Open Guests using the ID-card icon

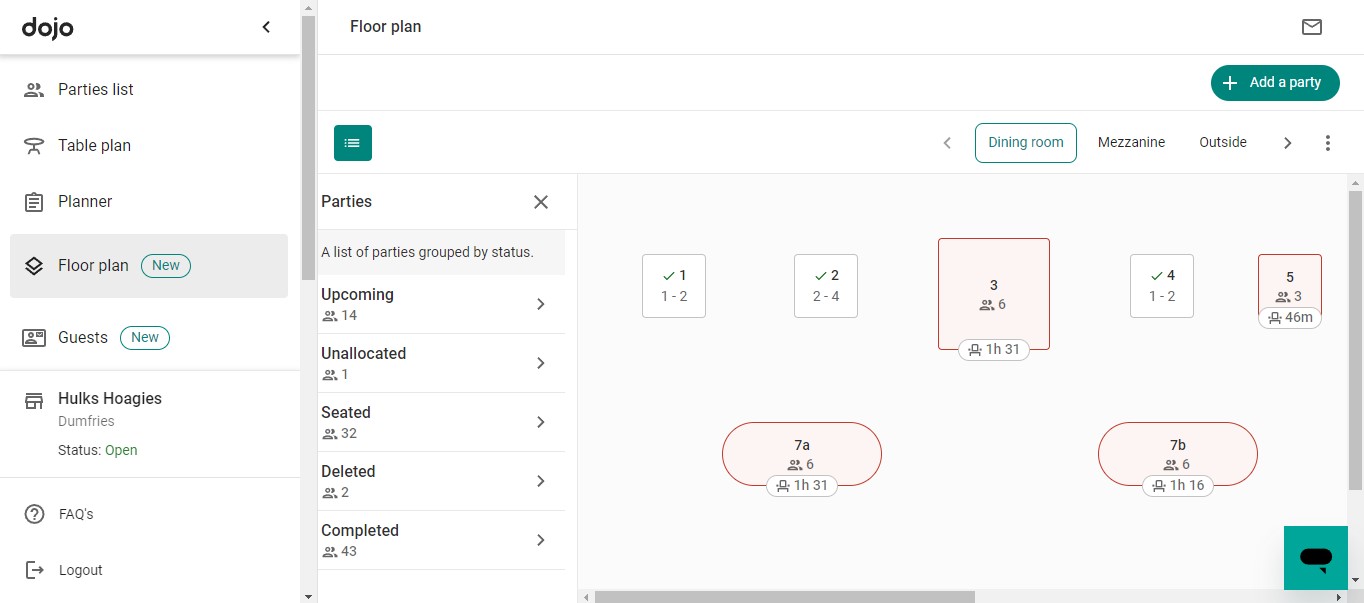[33, 337]
